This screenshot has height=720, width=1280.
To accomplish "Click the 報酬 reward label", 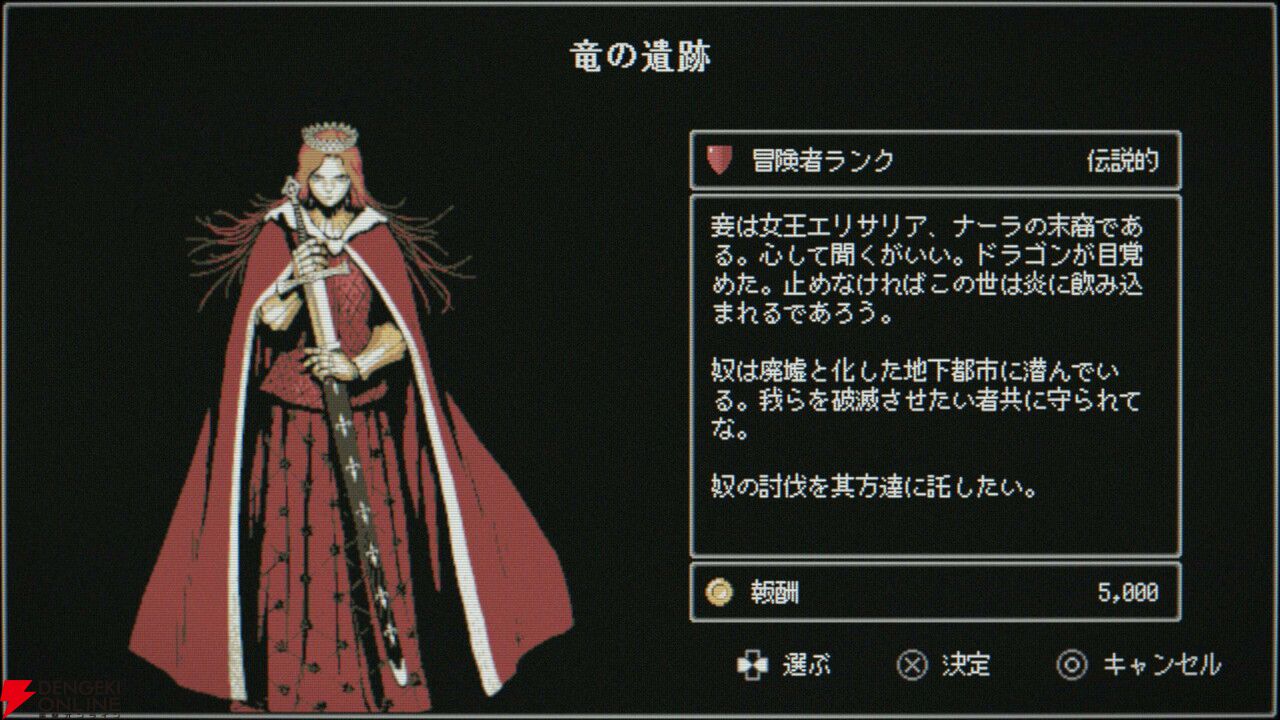I will click(775, 593).
